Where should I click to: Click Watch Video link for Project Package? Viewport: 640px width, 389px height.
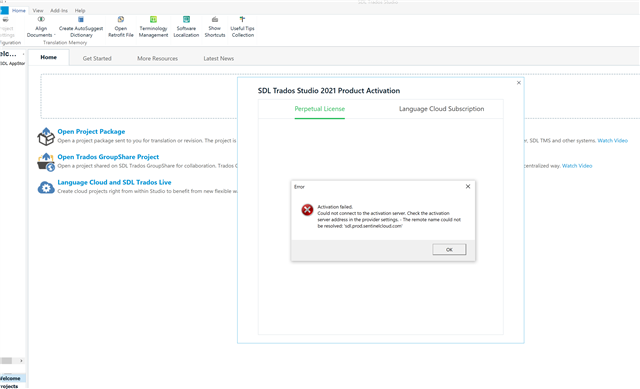613,140
